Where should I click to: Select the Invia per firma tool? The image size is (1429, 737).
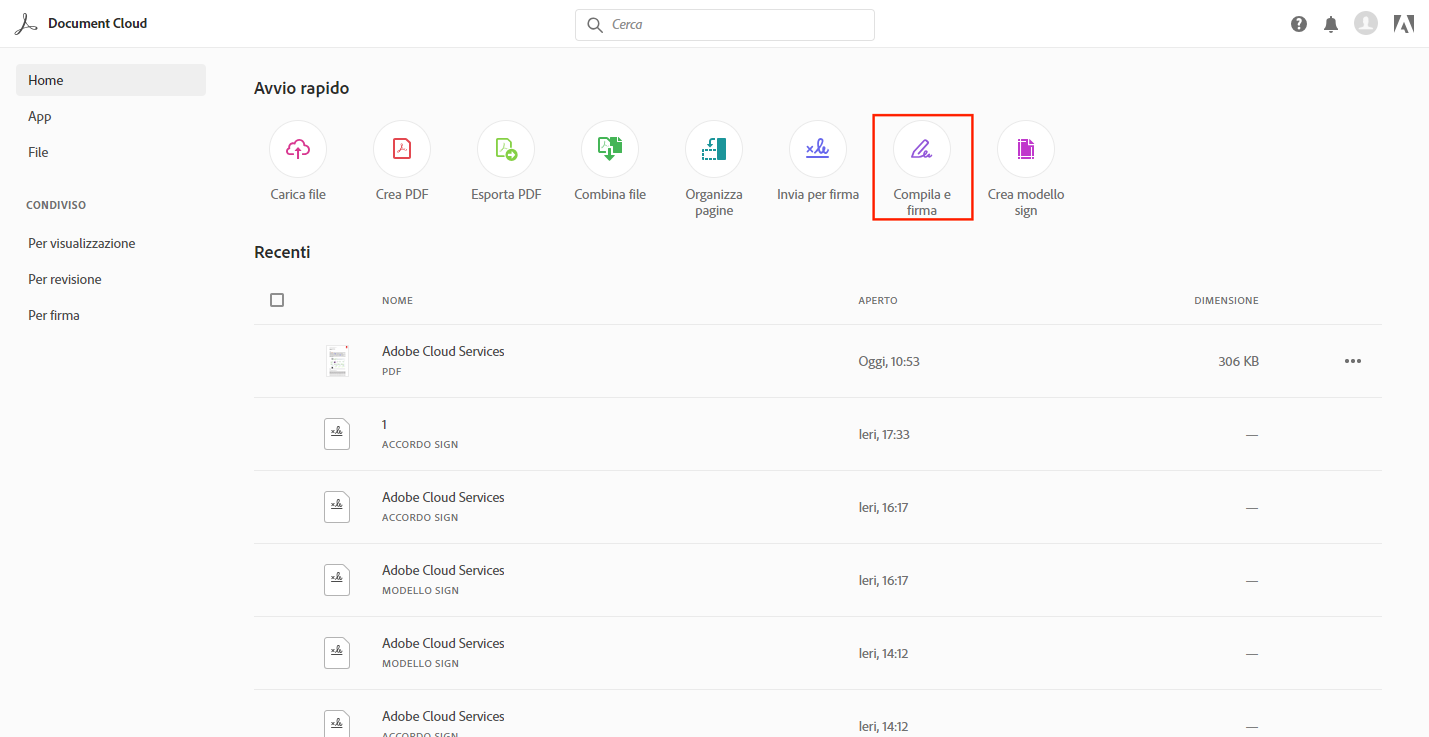(x=818, y=149)
